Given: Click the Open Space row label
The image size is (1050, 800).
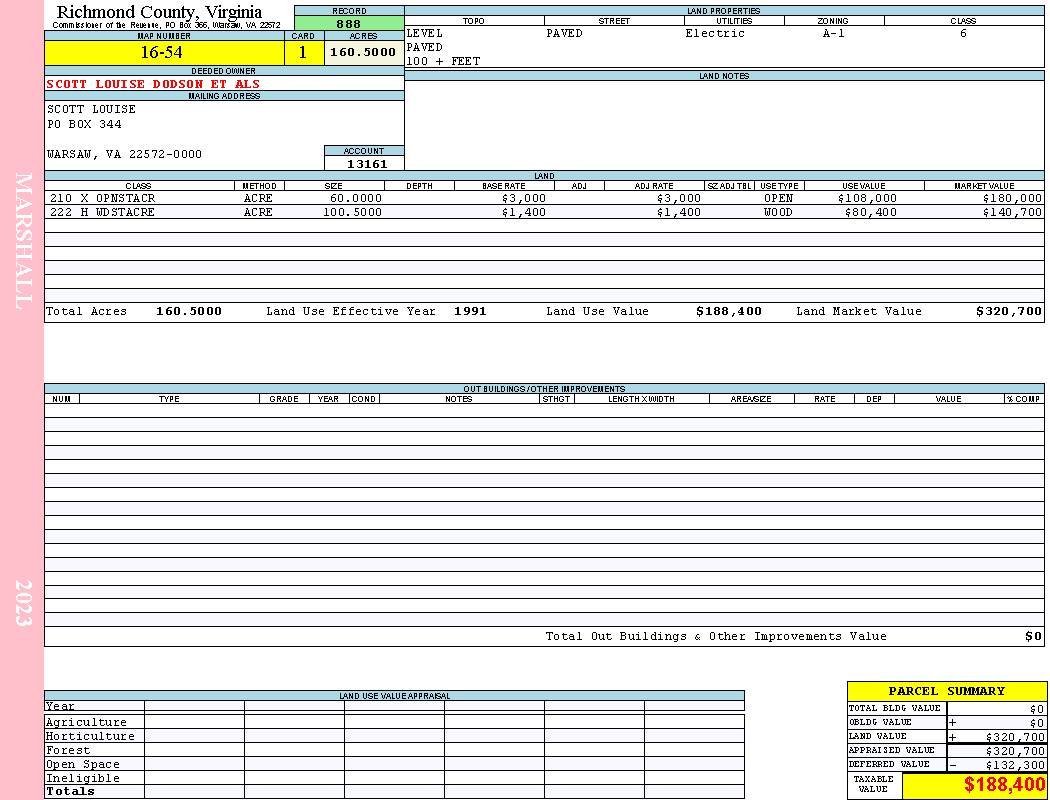Looking at the screenshot, I should [x=83, y=765].
